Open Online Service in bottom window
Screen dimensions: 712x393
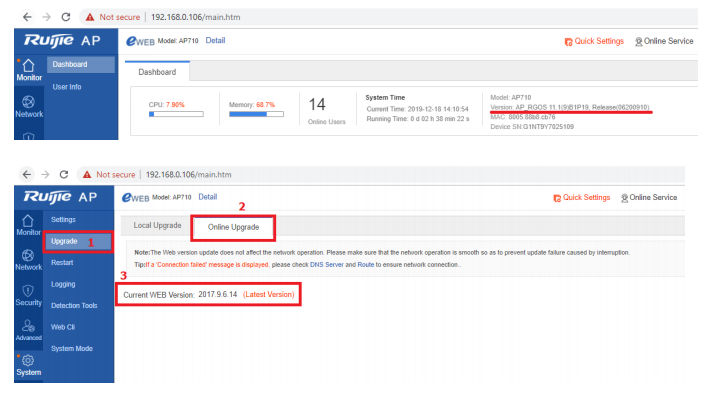(649, 198)
